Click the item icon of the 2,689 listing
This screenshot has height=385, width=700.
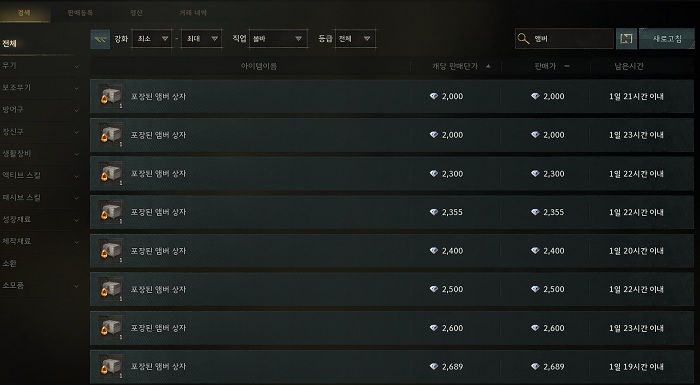point(110,367)
